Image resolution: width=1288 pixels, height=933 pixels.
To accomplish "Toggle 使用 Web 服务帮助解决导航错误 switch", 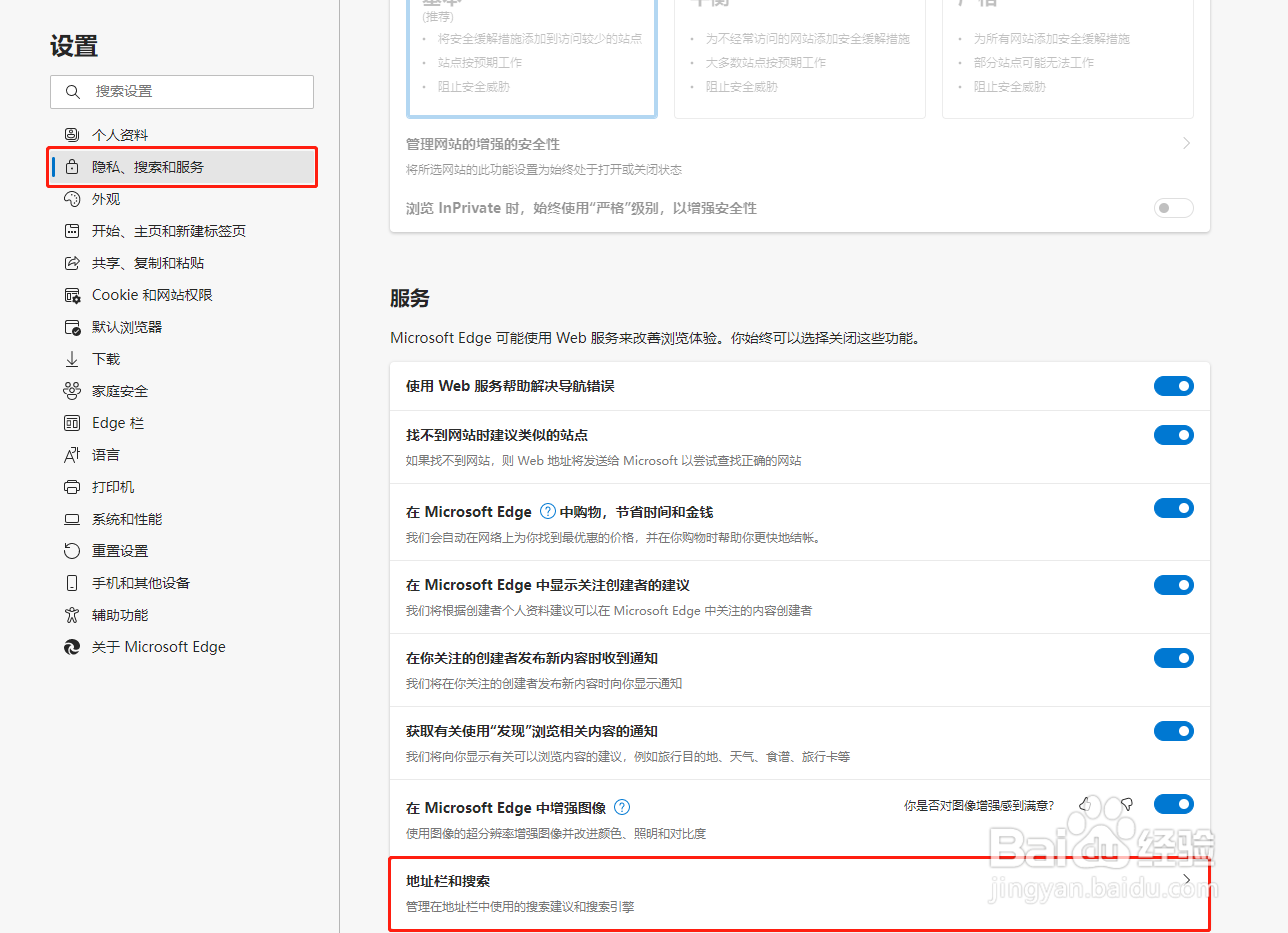I will [1174, 386].
